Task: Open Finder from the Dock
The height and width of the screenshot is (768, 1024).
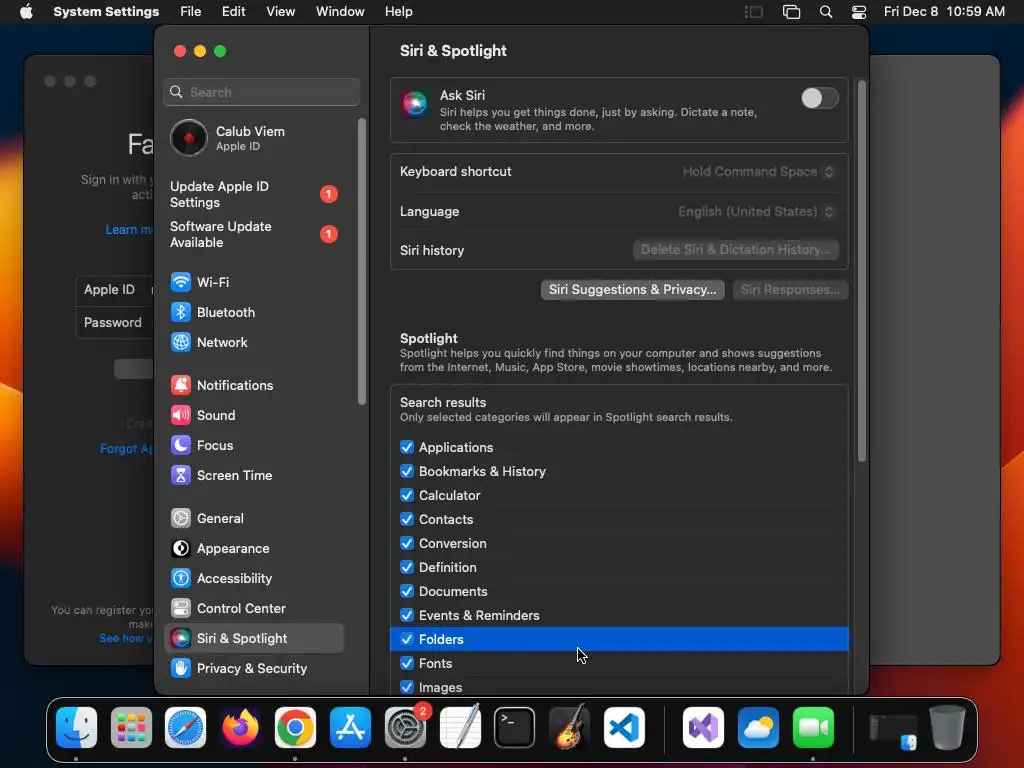Action: pyautogui.click(x=76, y=728)
